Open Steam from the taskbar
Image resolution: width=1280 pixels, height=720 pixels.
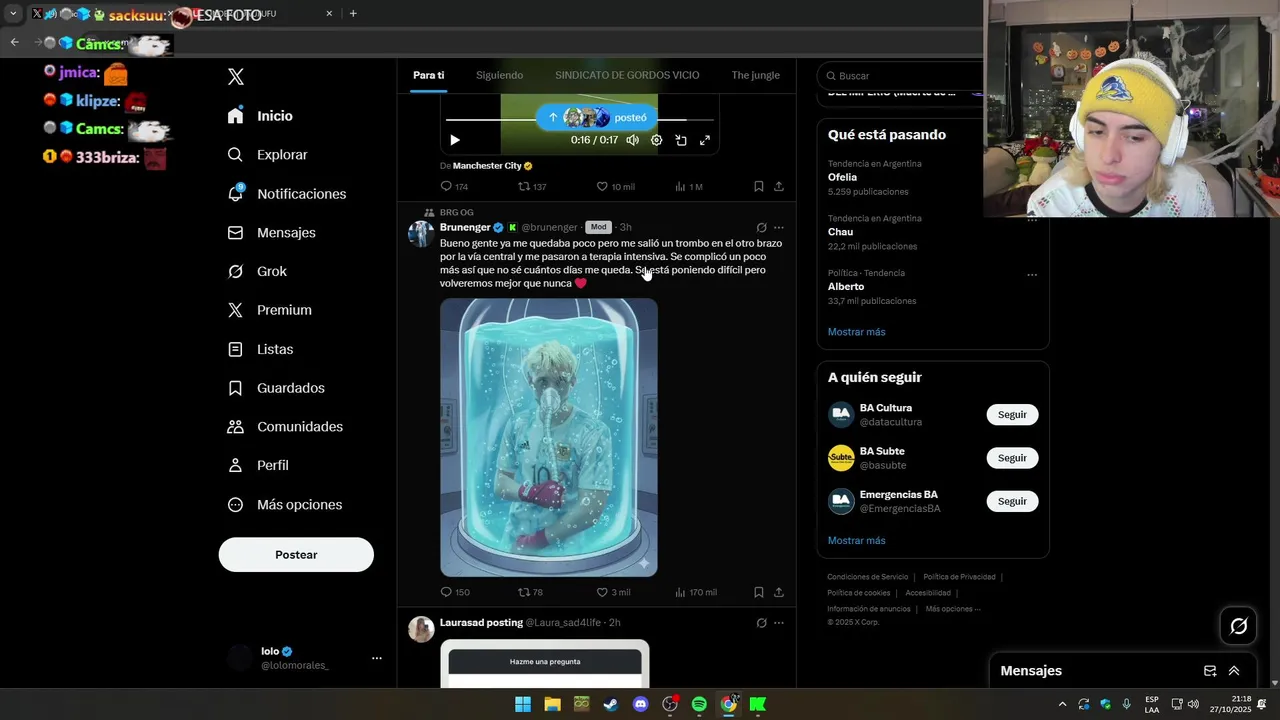coord(610,704)
